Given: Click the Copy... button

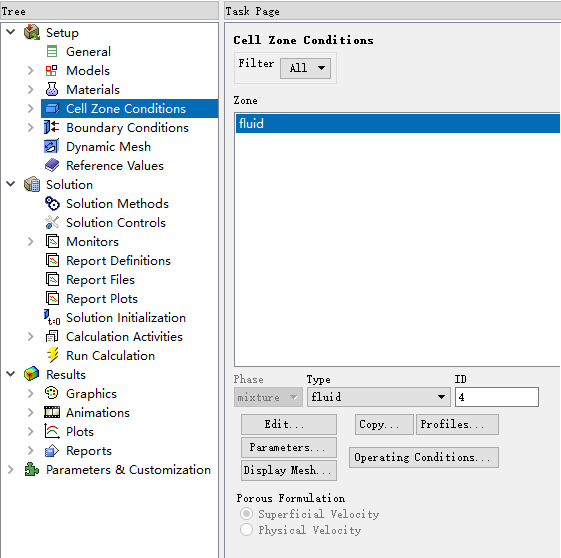Looking at the screenshot, I should (384, 424).
